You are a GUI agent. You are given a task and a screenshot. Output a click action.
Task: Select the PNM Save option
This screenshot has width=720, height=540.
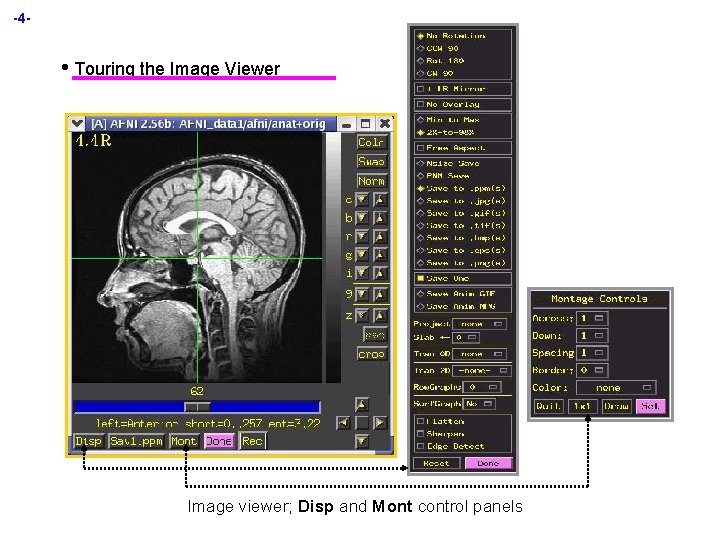[x=443, y=176]
